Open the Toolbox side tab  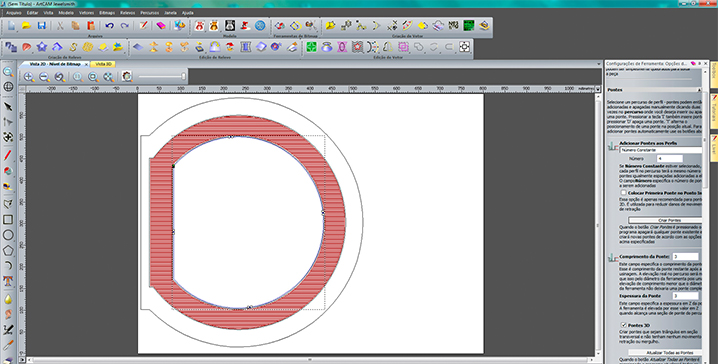tap(714, 74)
